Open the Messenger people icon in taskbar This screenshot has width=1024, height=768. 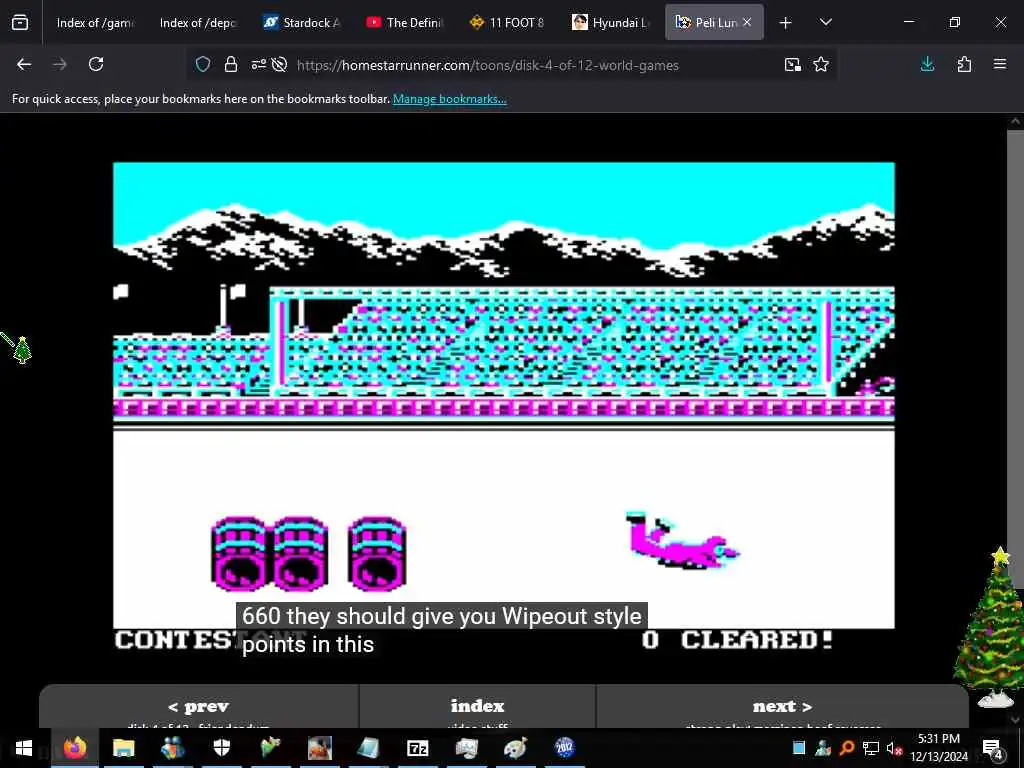172,748
